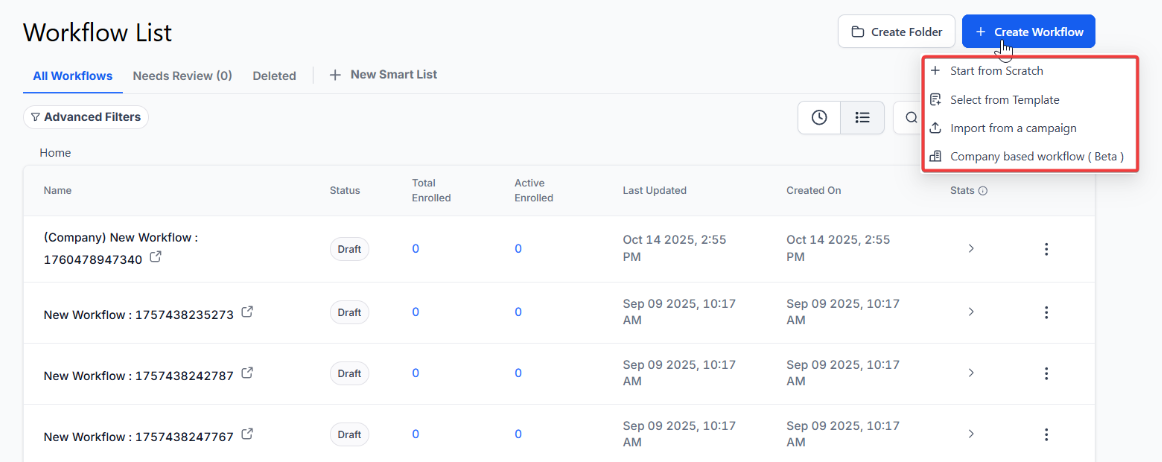Switch to the list view icon
Image resolution: width=1162 pixels, height=462 pixels.
click(x=861, y=118)
